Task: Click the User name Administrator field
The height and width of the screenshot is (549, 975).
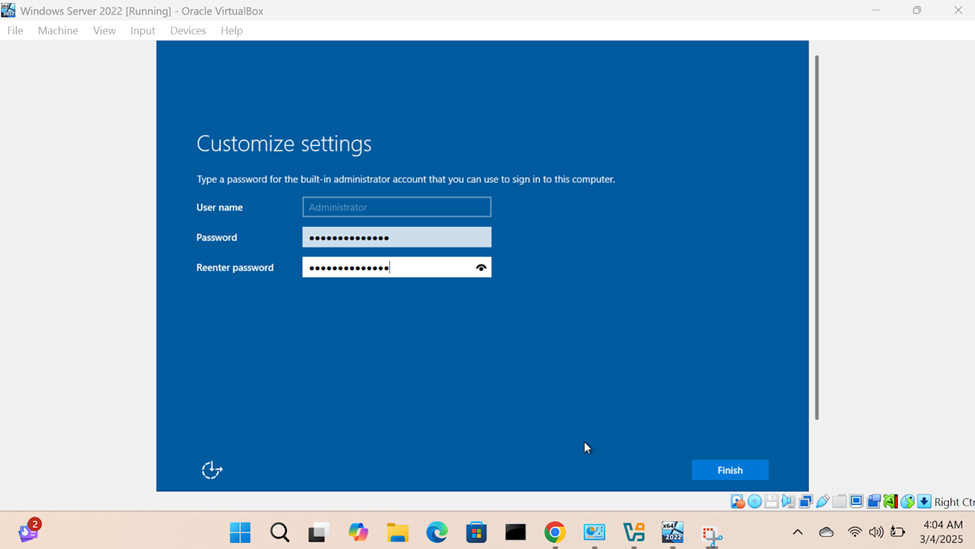Action: coord(397,207)
